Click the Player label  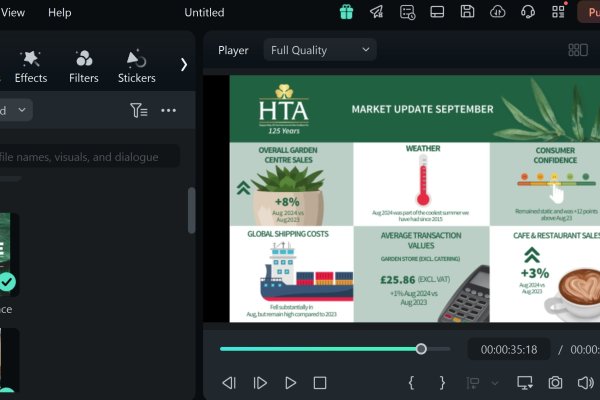click(x=233, y=50)
